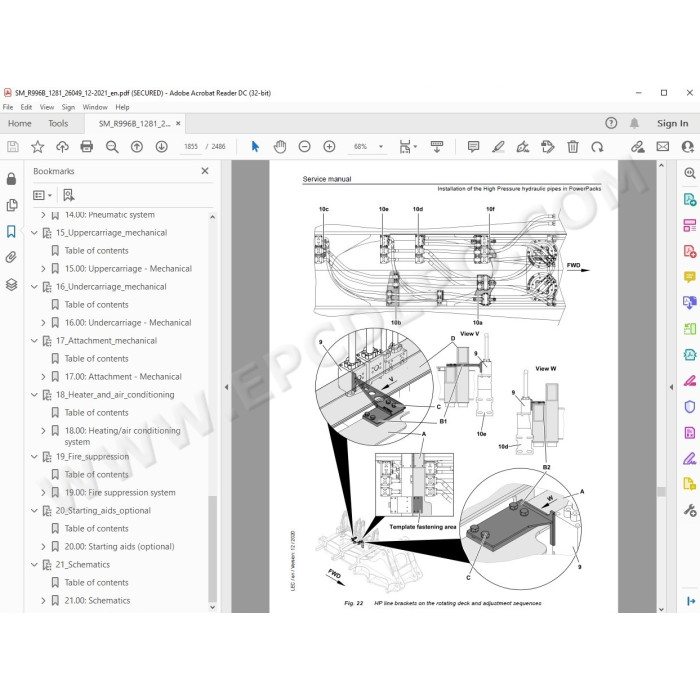Open Export PDF tool in right pane
The image size is (700, 700).
coord(690,199)
